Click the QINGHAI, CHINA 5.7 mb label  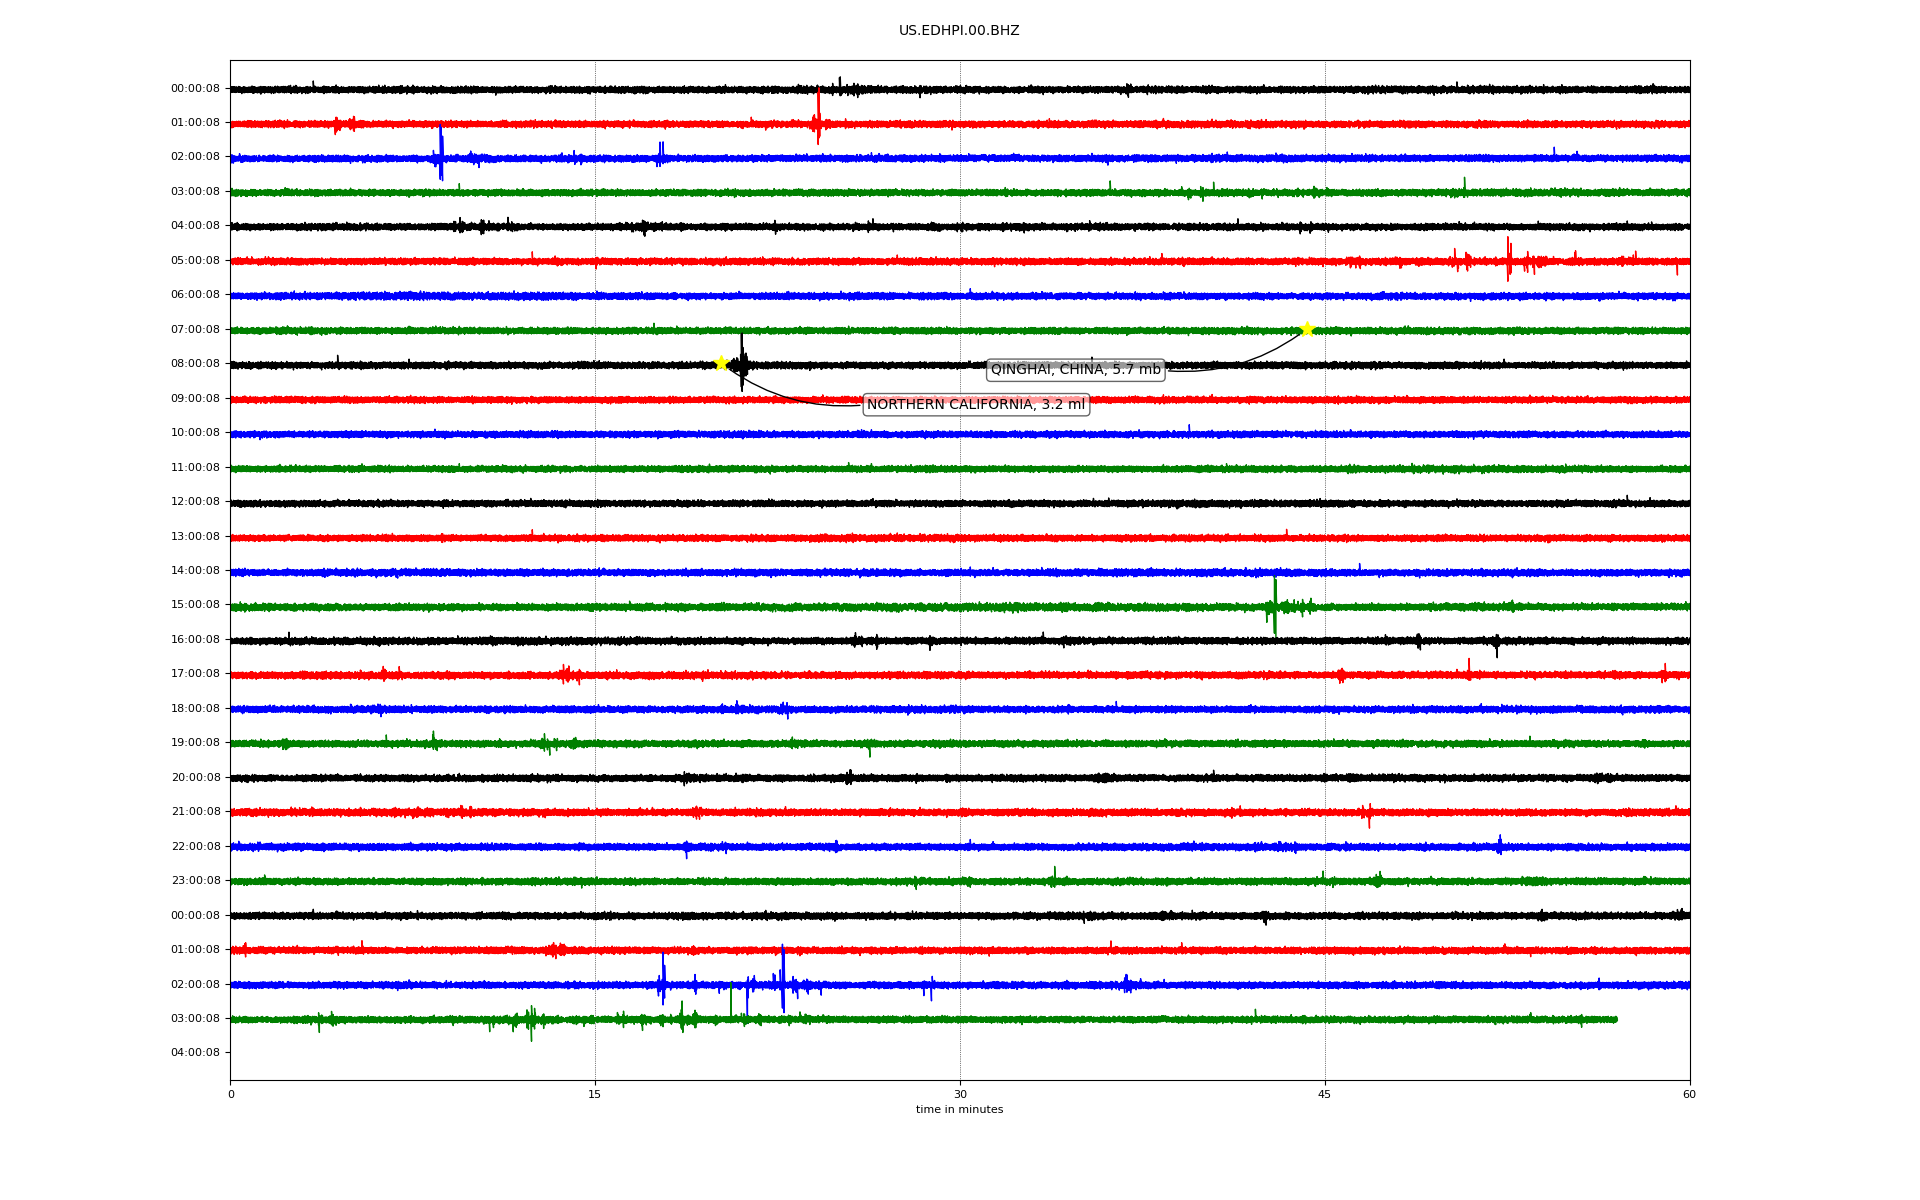click(1075, 370)
